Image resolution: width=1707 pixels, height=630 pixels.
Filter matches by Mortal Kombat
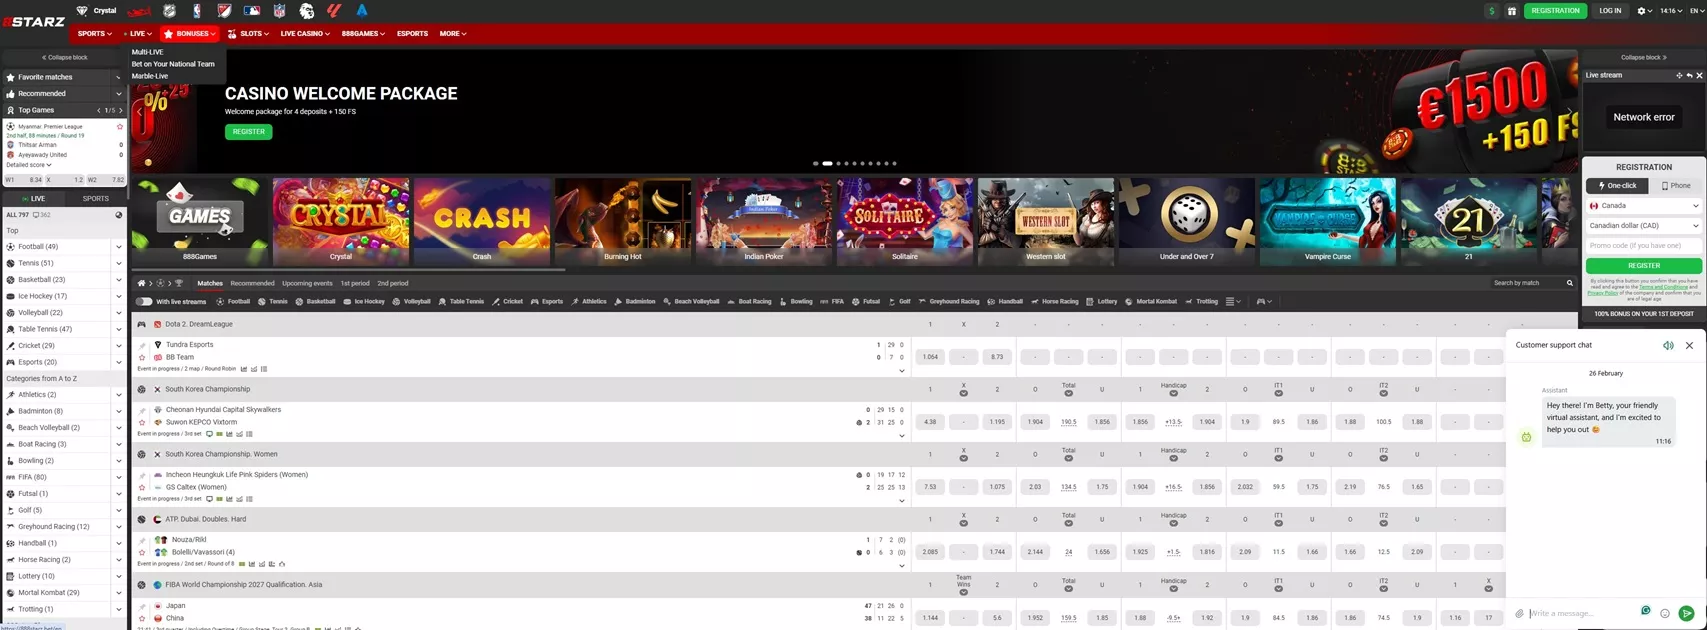[x=1152, y=301]
